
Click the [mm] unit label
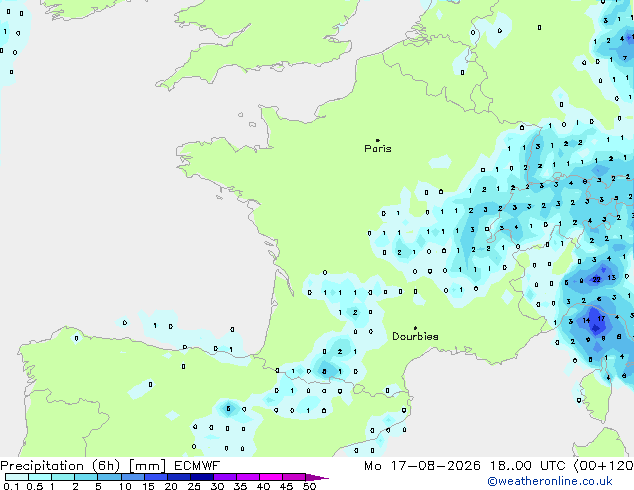click(148, 466)
